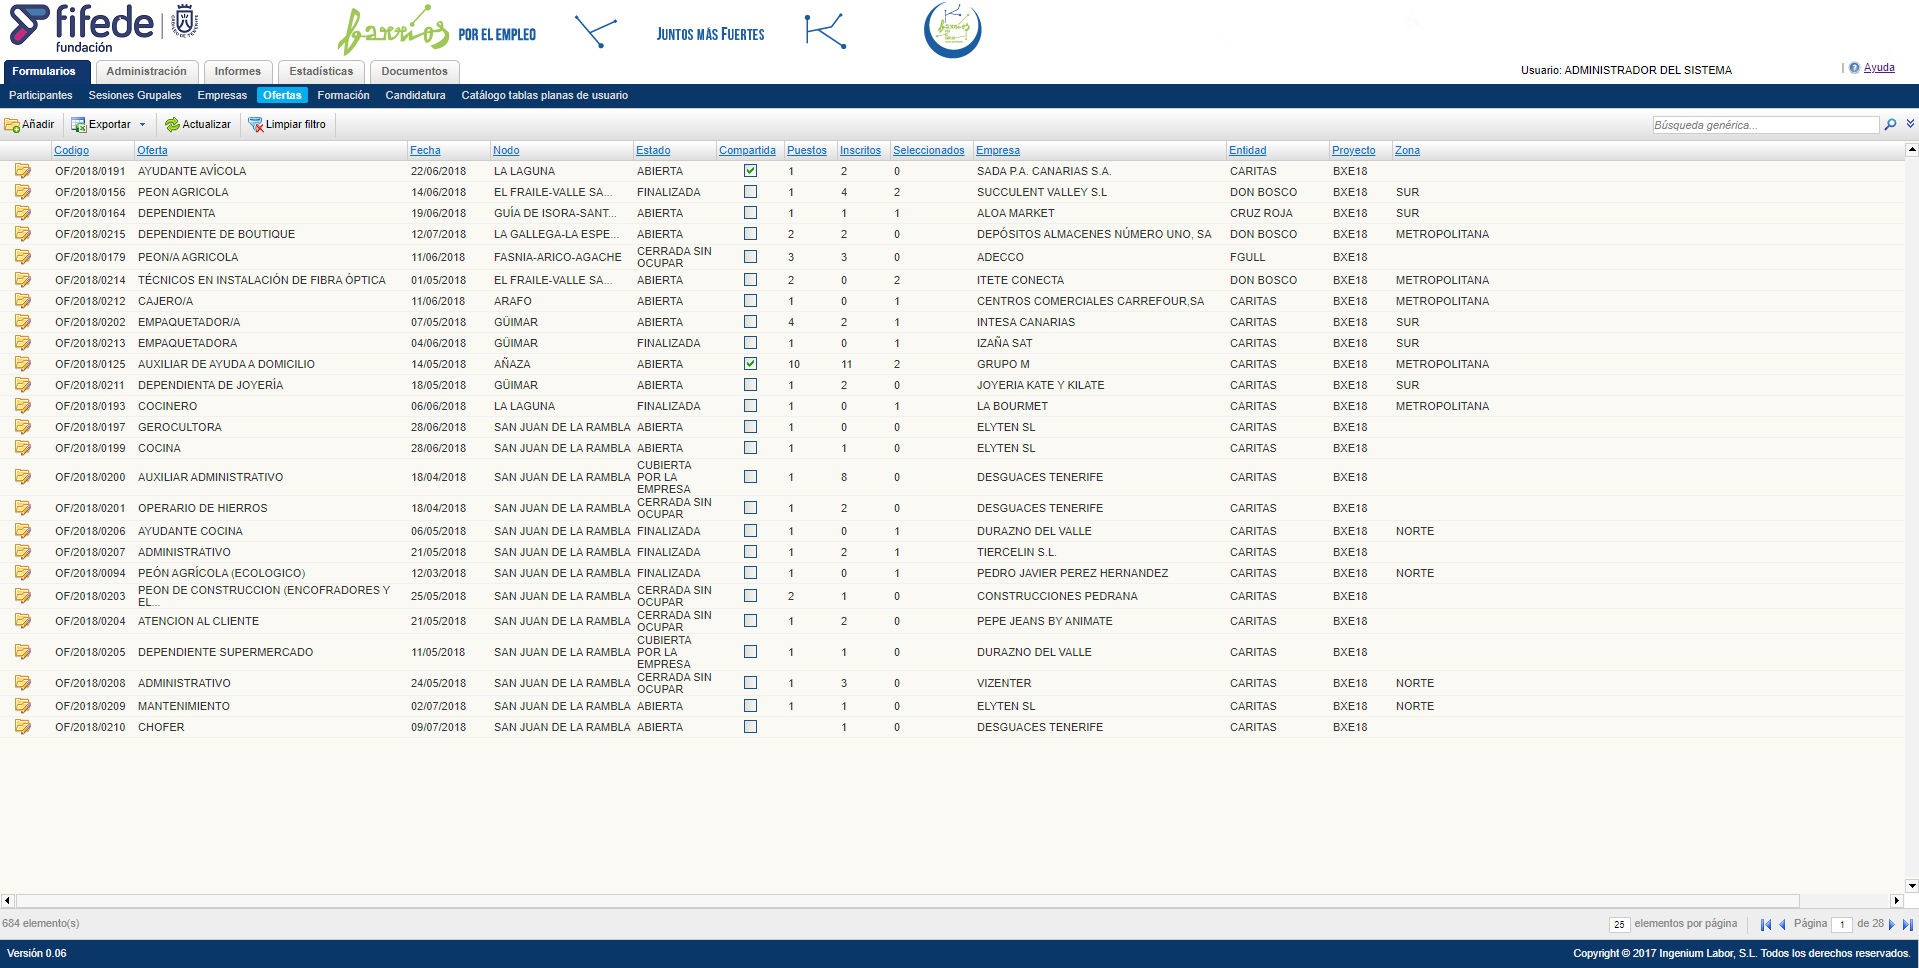The width and height of the screenshot is (1919, 968).
Task: Open edit icon for COCINERO row
Action: (22, 406)
